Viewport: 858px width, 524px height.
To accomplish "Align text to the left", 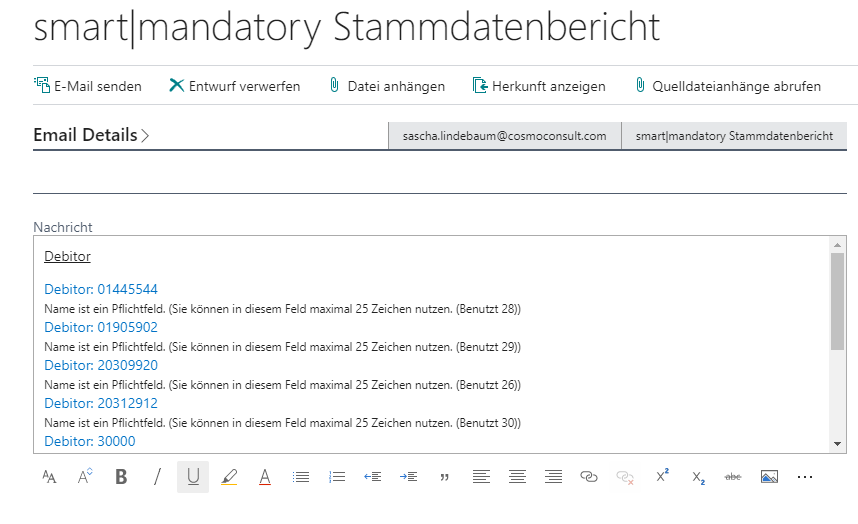I will 481,477.
